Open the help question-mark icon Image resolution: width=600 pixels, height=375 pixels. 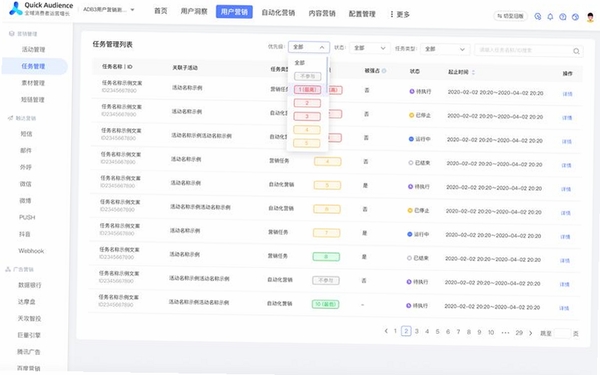tap(562, 17)
